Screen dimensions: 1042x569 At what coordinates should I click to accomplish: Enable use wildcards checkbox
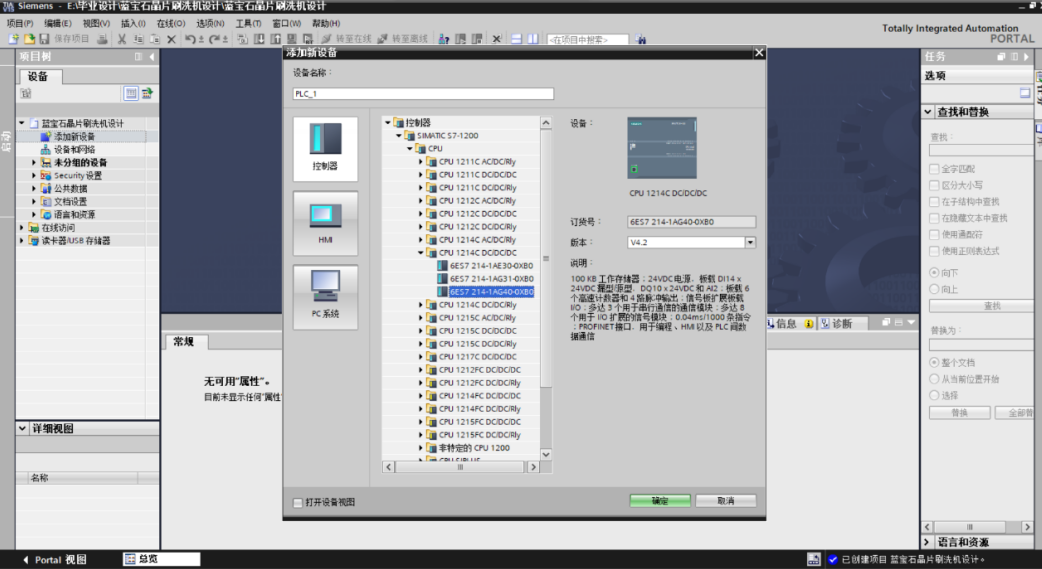click(934, 235)
